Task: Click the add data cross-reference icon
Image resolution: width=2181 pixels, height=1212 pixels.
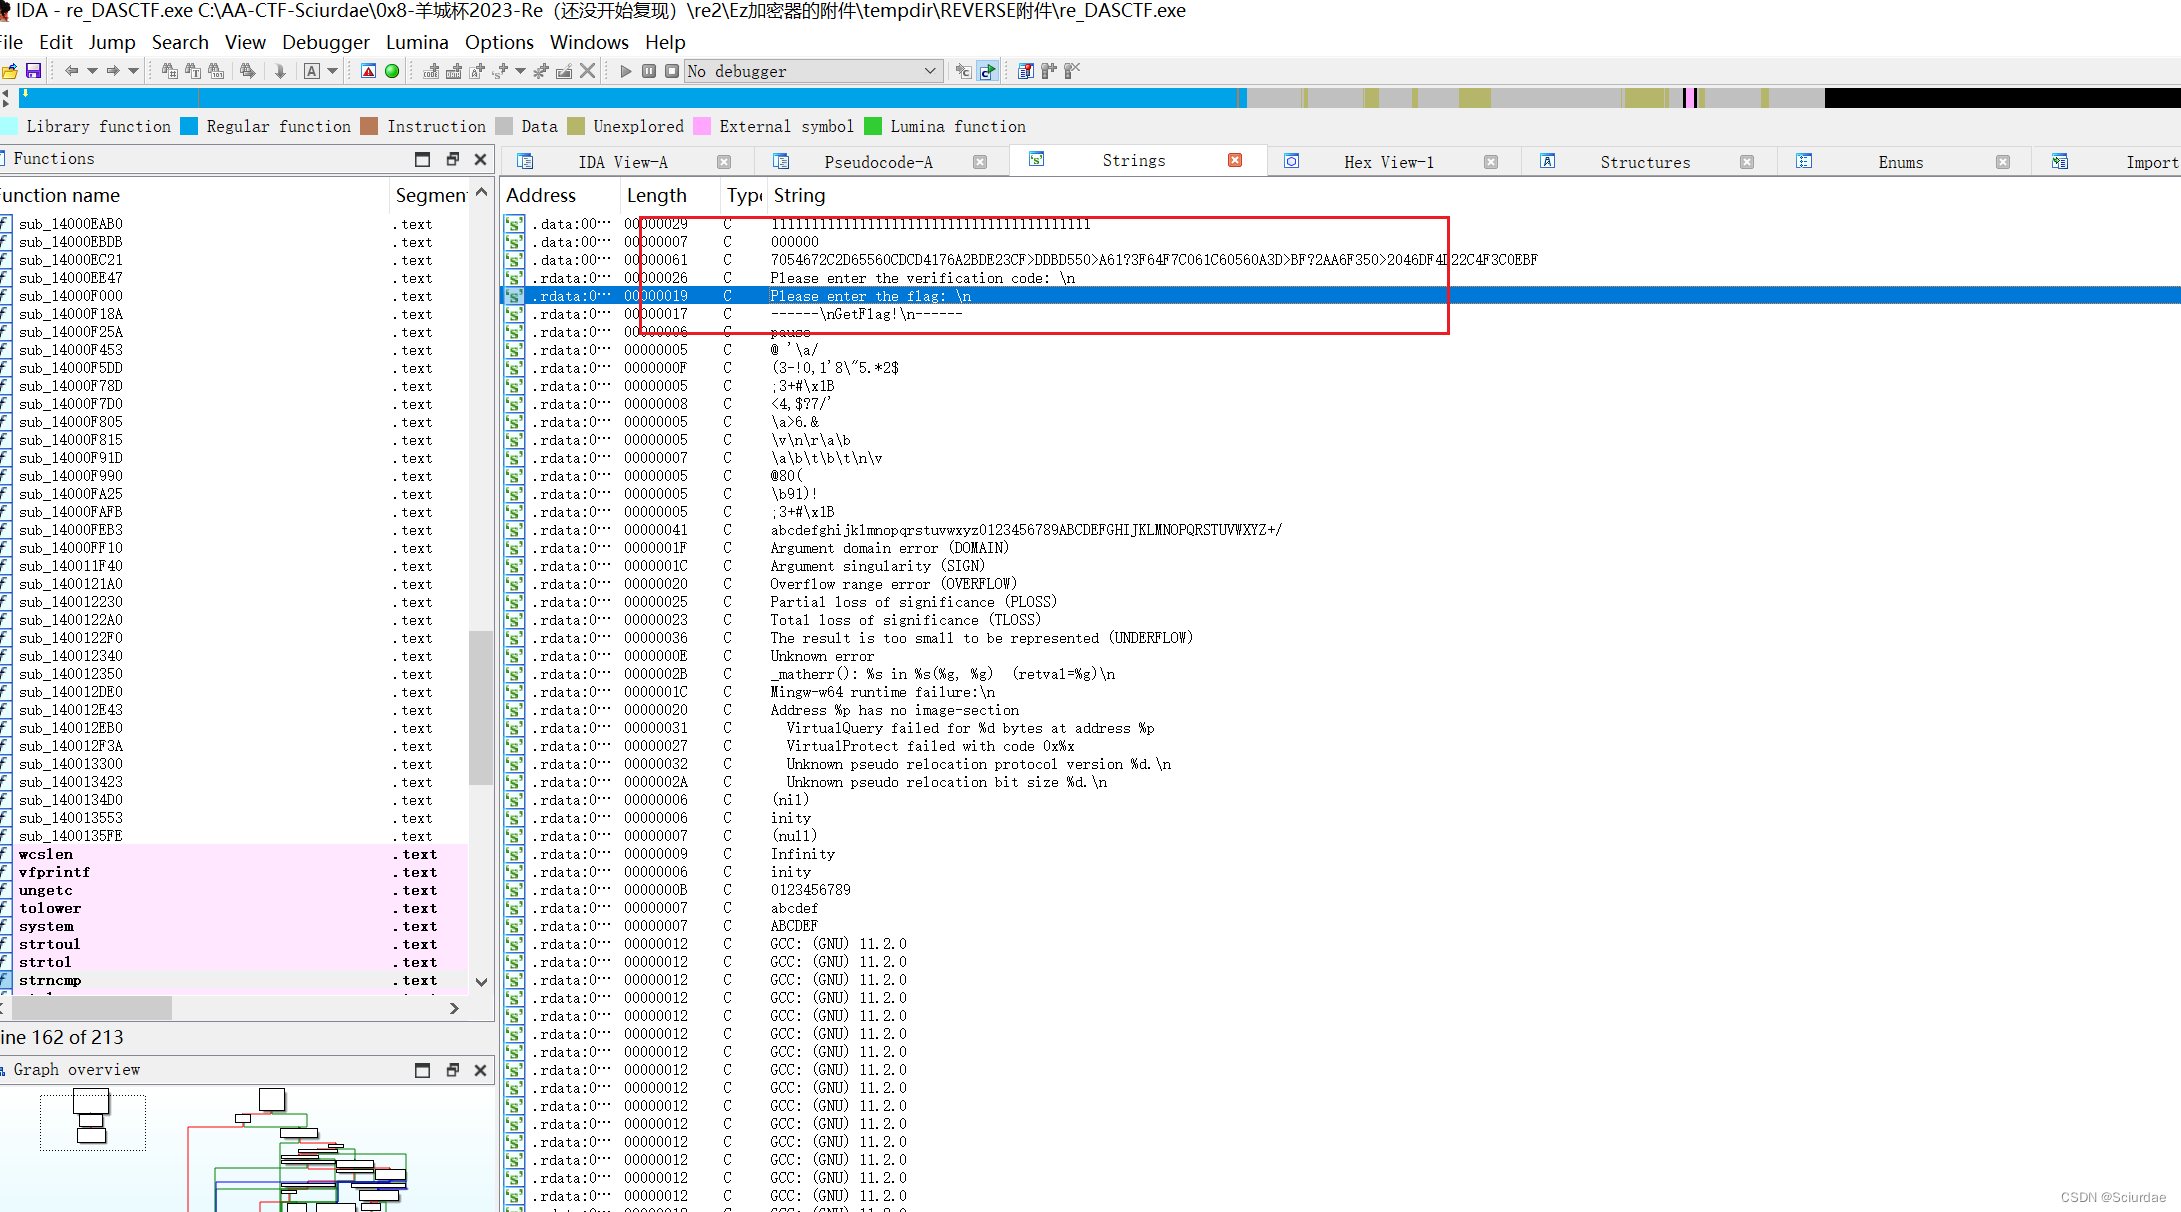Action: (x=454, y=71)
